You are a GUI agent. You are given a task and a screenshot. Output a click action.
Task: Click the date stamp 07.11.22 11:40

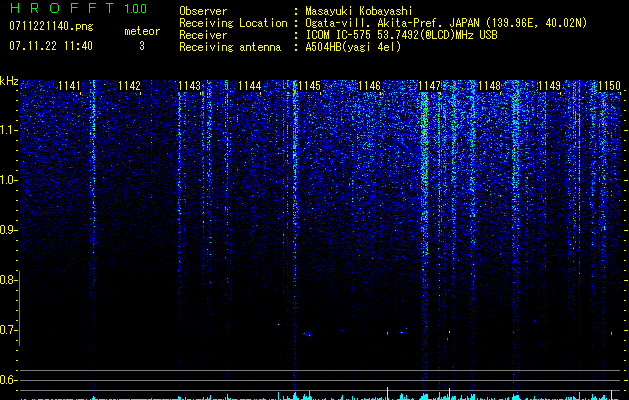pos(51,46)
